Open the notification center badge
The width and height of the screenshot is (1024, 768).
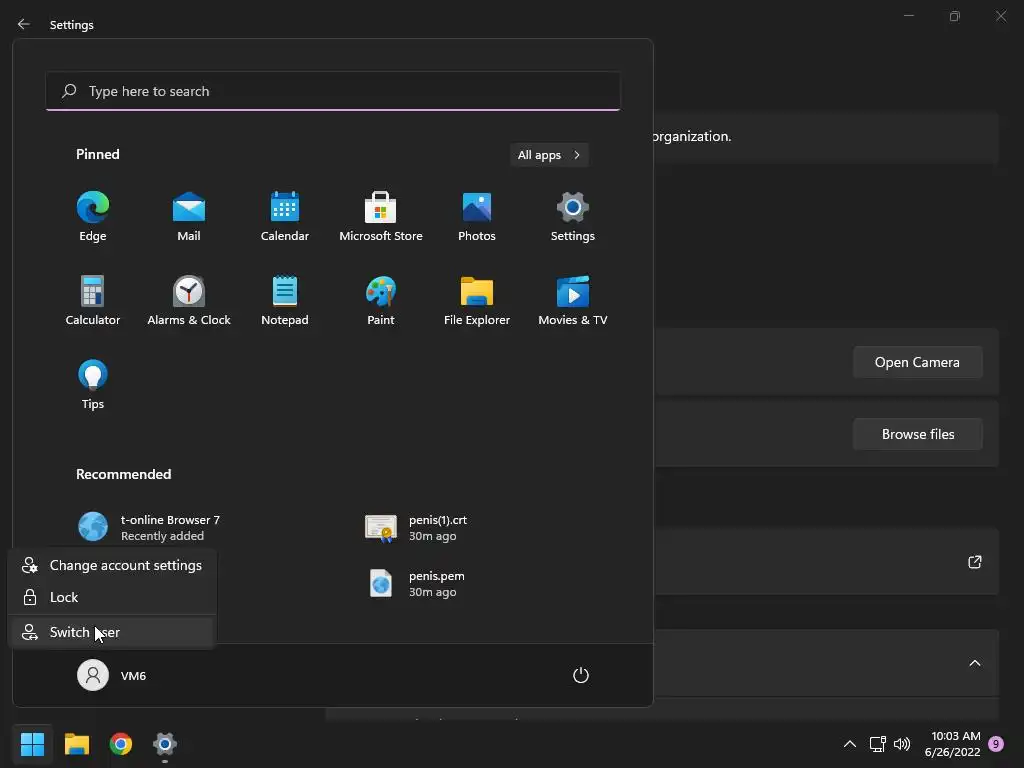[x=996, y=744]
